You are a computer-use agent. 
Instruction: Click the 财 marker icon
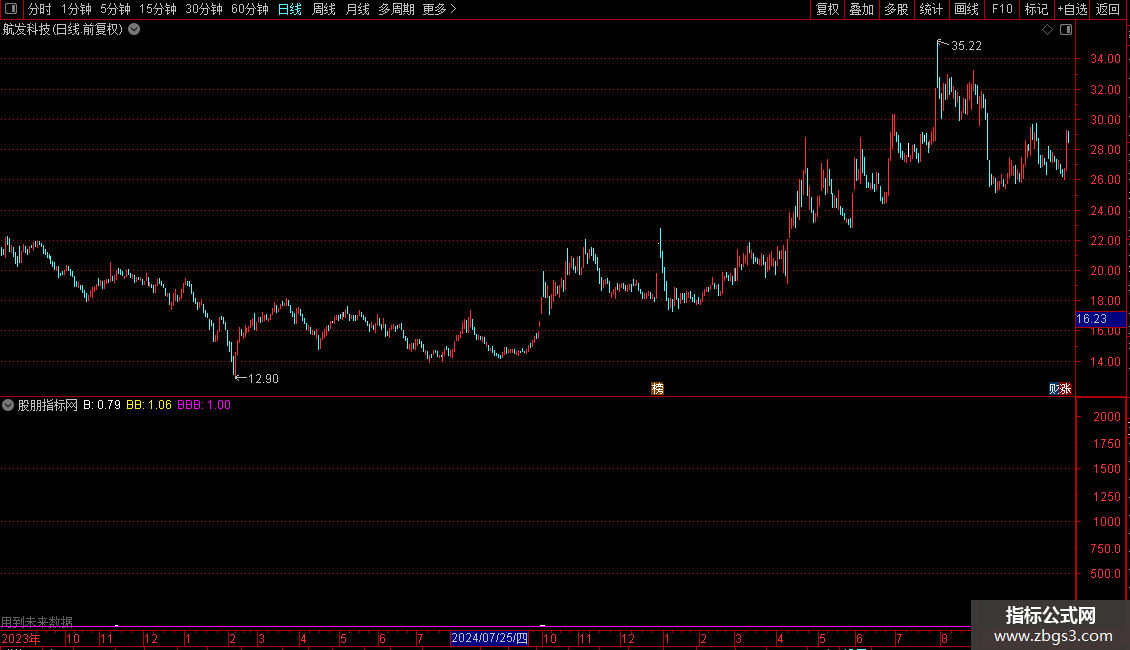(x=1054, y=388)
